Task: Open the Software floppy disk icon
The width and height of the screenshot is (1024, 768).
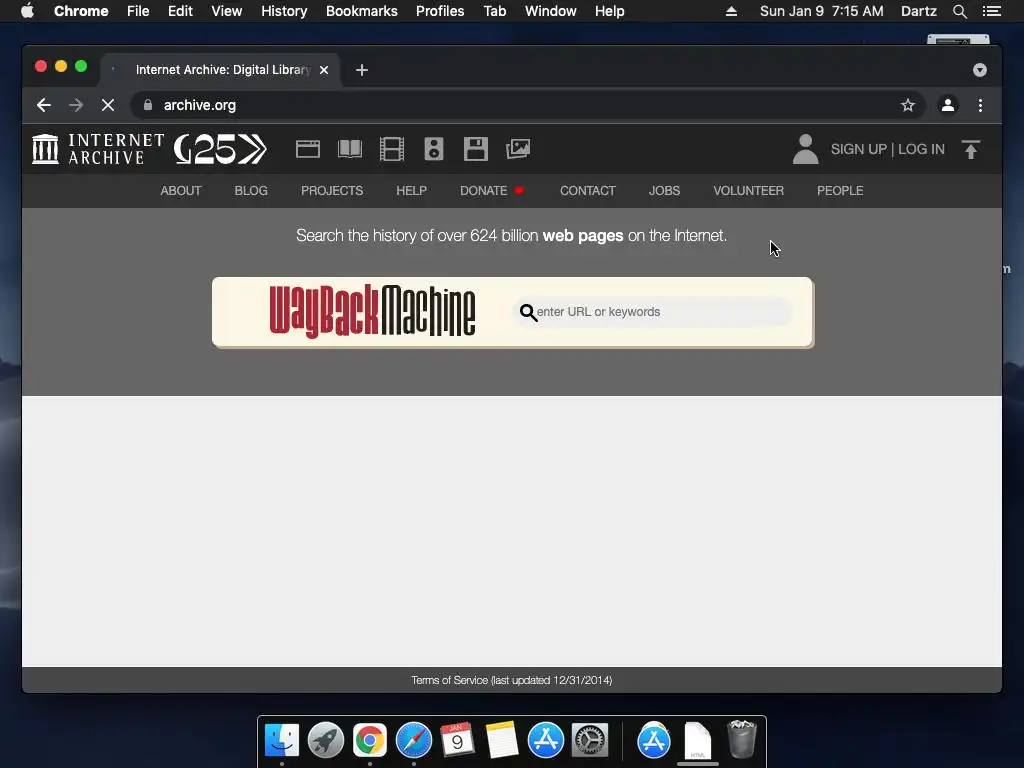Action: tap(476, 149)
